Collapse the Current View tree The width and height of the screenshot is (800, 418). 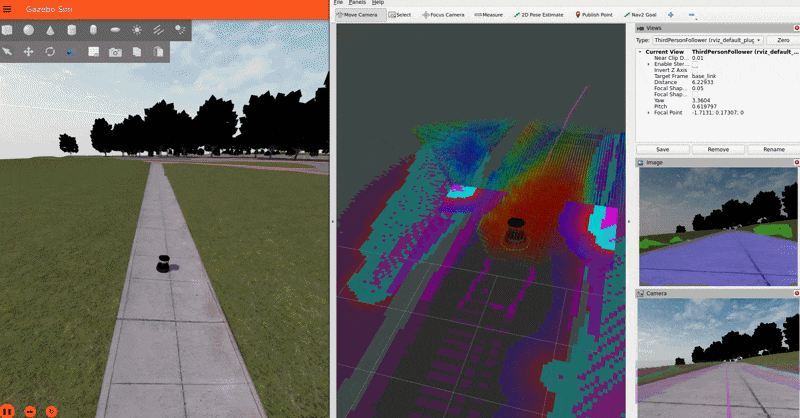pos(640,51)
